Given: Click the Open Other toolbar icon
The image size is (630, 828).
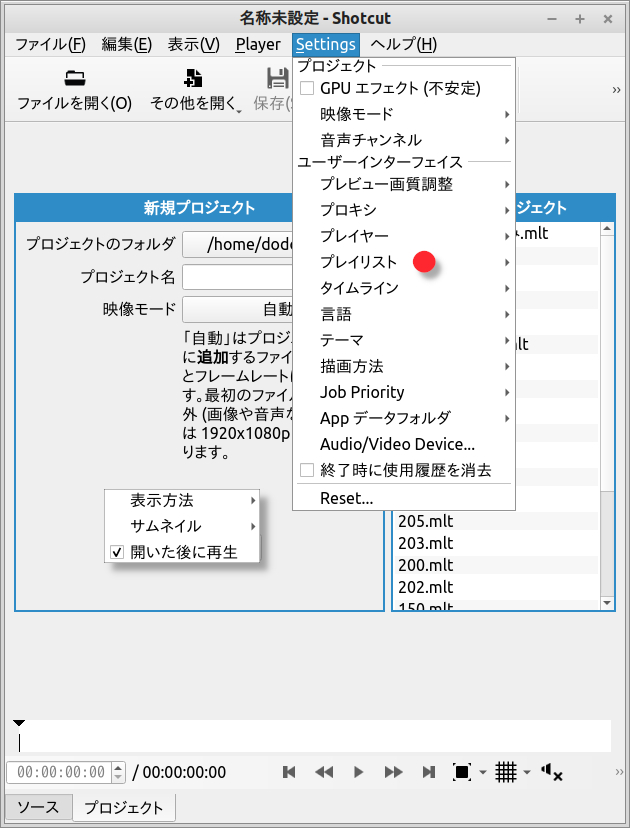Looking at the screenshot, I should click(194, 79).
